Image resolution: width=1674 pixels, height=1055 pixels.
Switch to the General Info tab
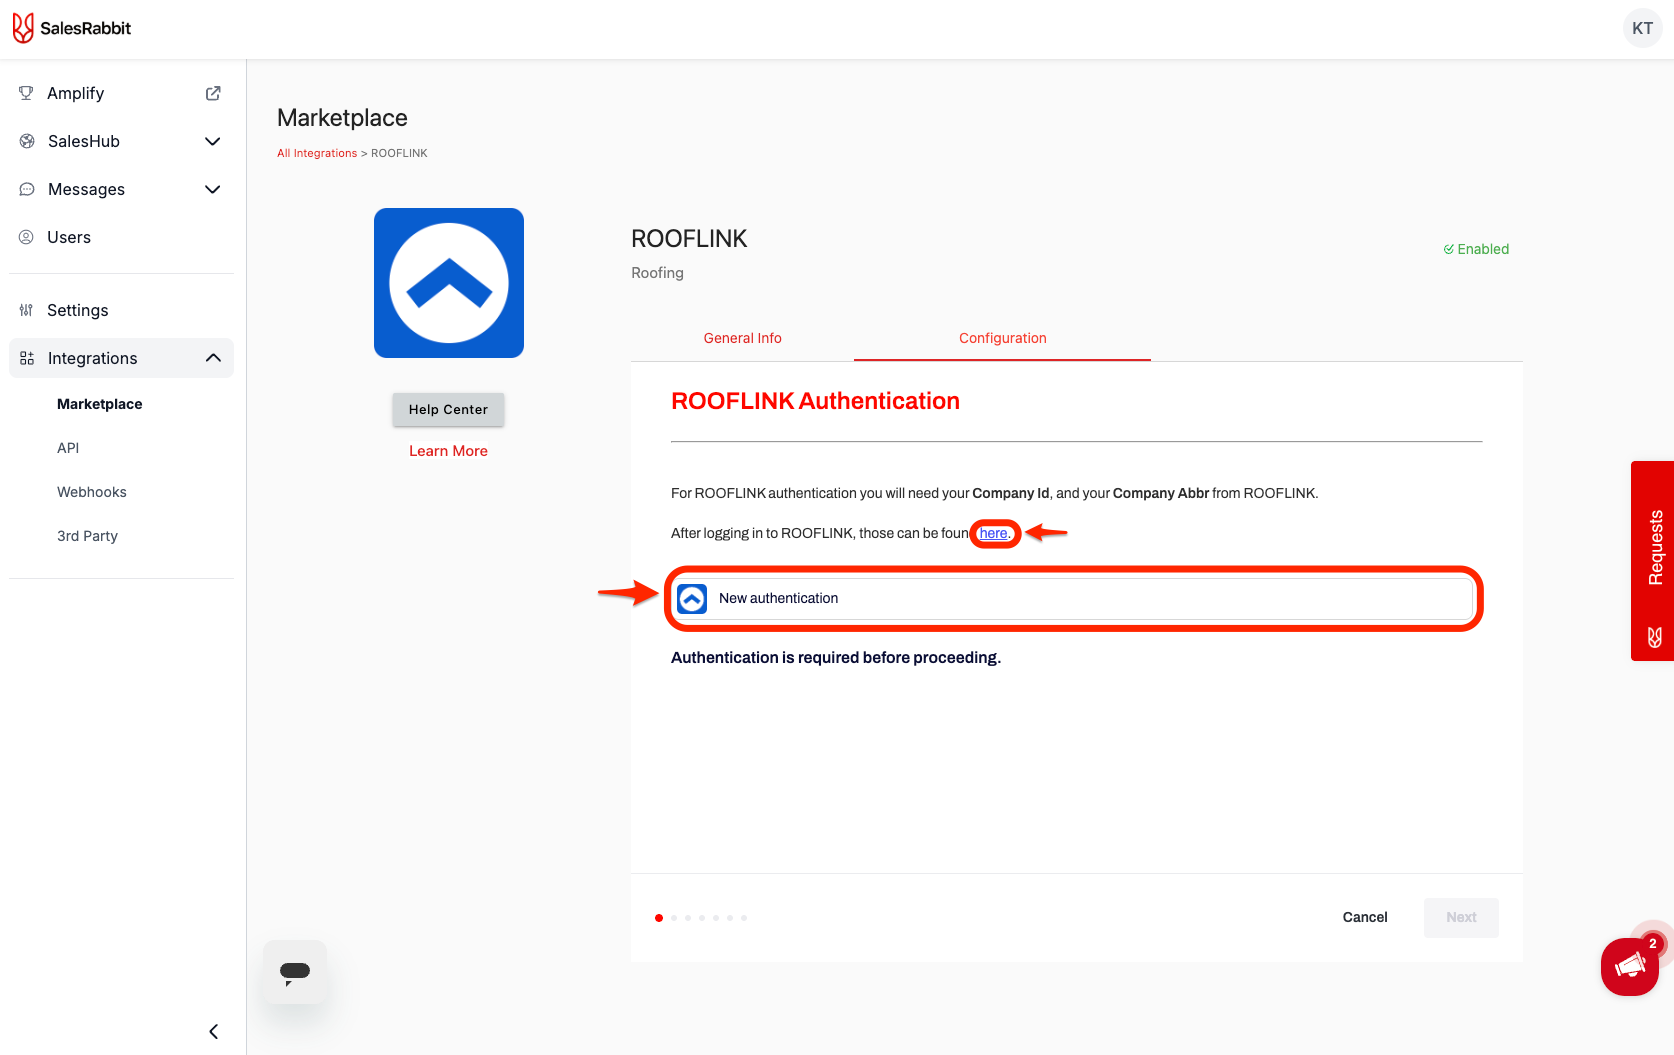pos(742,338)
